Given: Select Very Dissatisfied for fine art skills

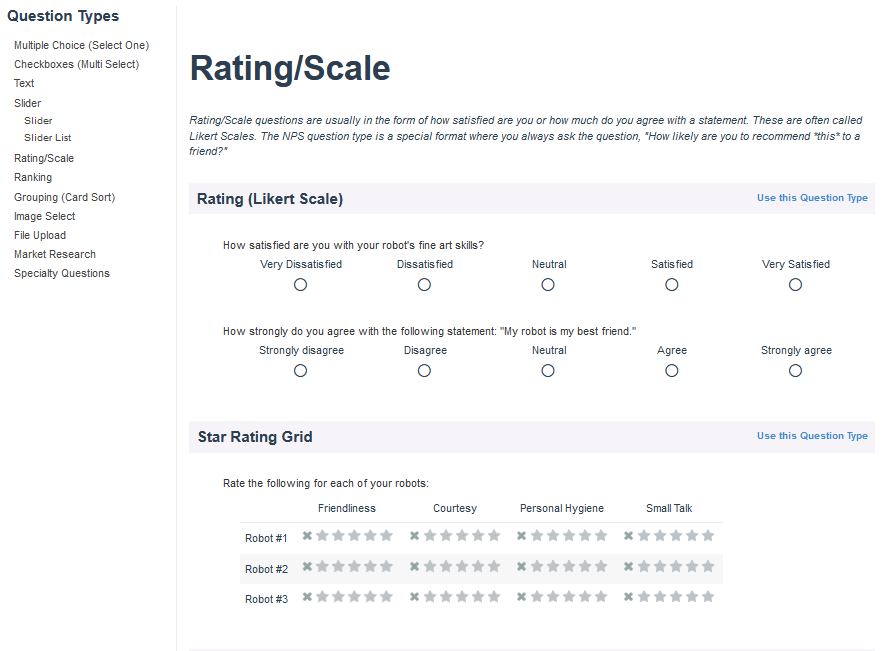Looking at the screenshot, I should [301, 285].
